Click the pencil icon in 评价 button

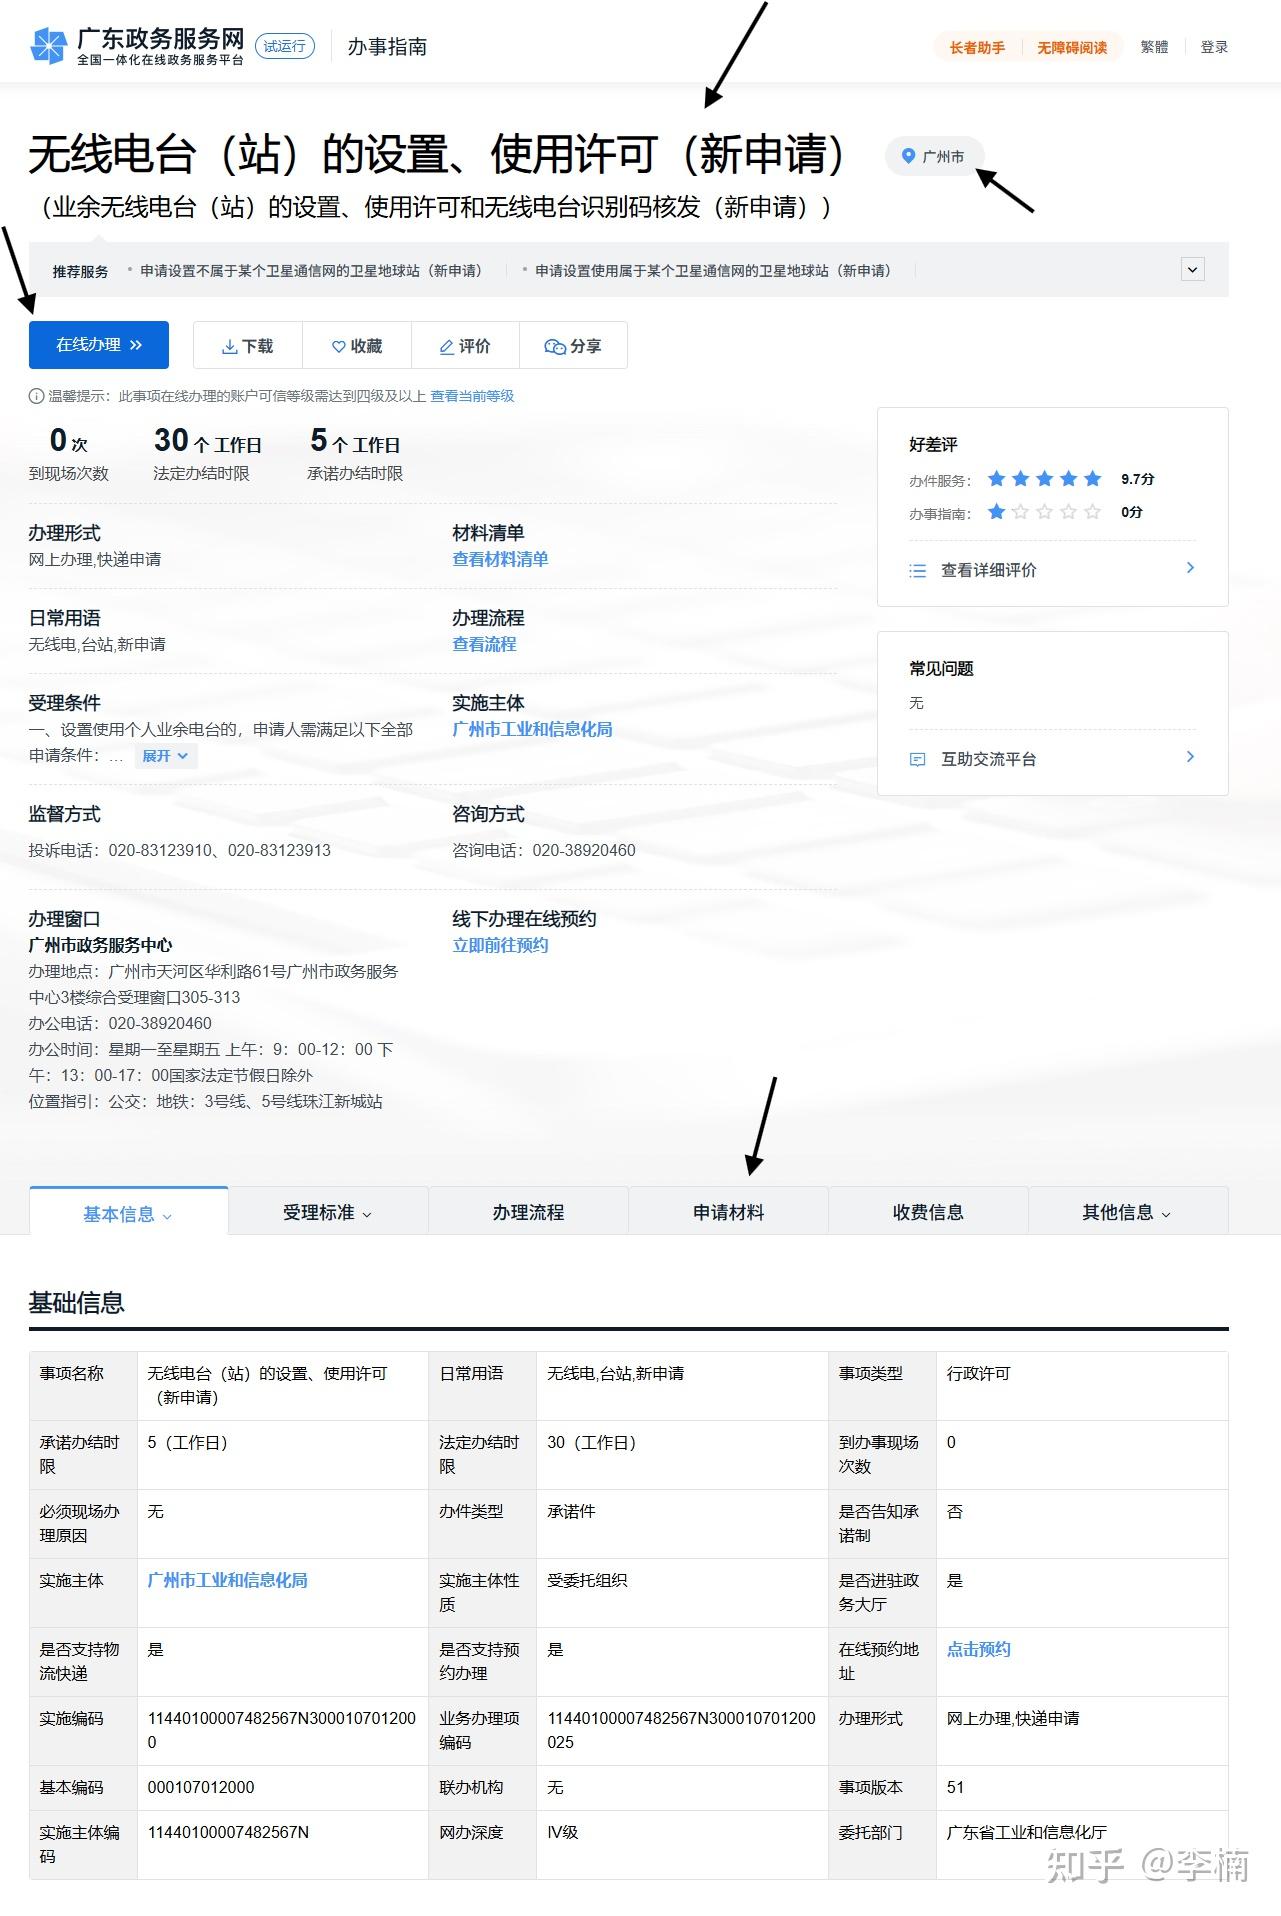[447, 346]
